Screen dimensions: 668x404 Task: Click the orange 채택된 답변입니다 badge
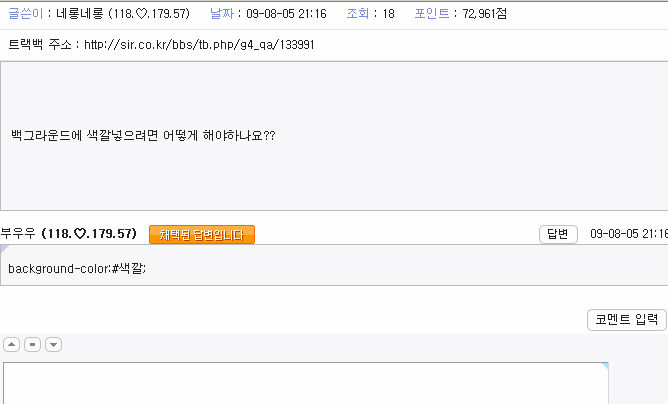pyautogui.click(x=202, y=234)
